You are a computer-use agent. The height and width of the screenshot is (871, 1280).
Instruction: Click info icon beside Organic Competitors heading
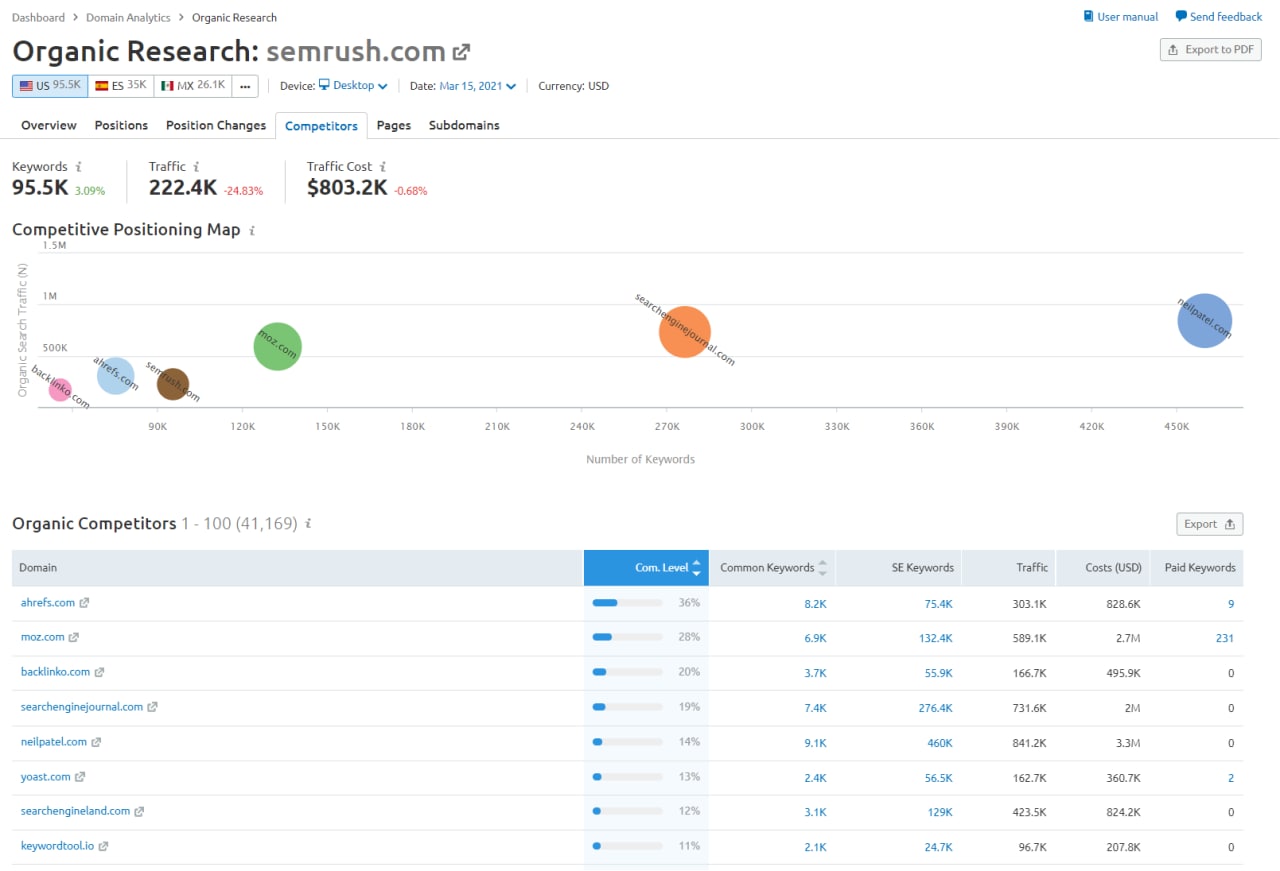[x=309, y=524]
